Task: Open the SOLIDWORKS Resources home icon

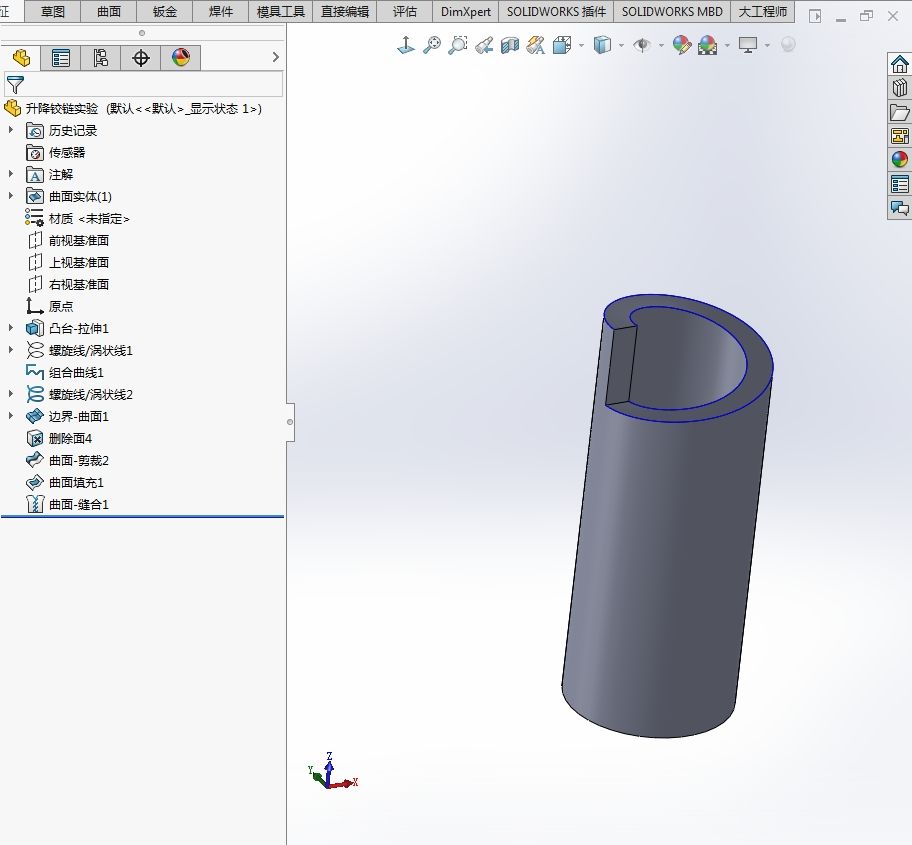Action: (x=899, y=65)
